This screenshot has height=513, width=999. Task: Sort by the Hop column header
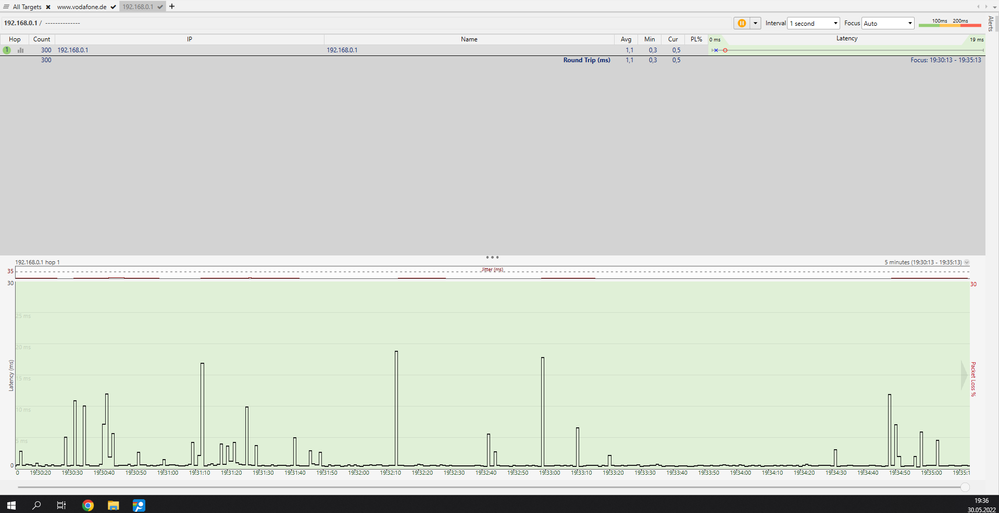pos(15,39)
